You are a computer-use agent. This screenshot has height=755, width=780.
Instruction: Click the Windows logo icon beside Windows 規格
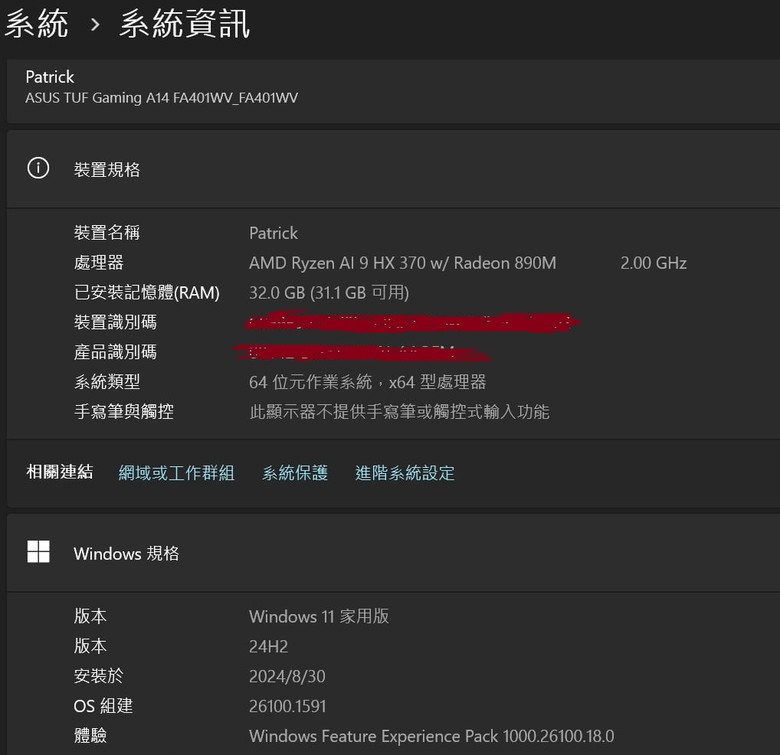coord(38,552)
